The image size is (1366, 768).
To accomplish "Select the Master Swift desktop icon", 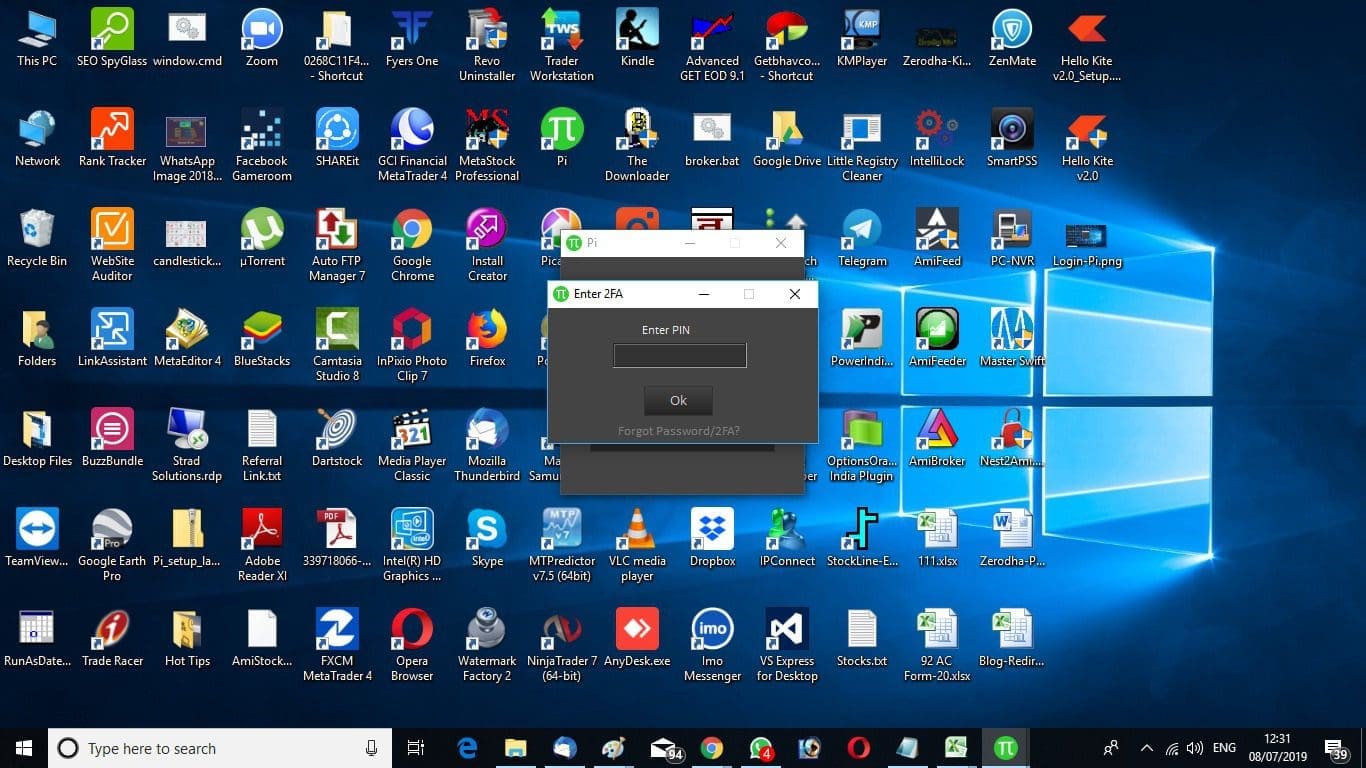I will pos(1012,338).
